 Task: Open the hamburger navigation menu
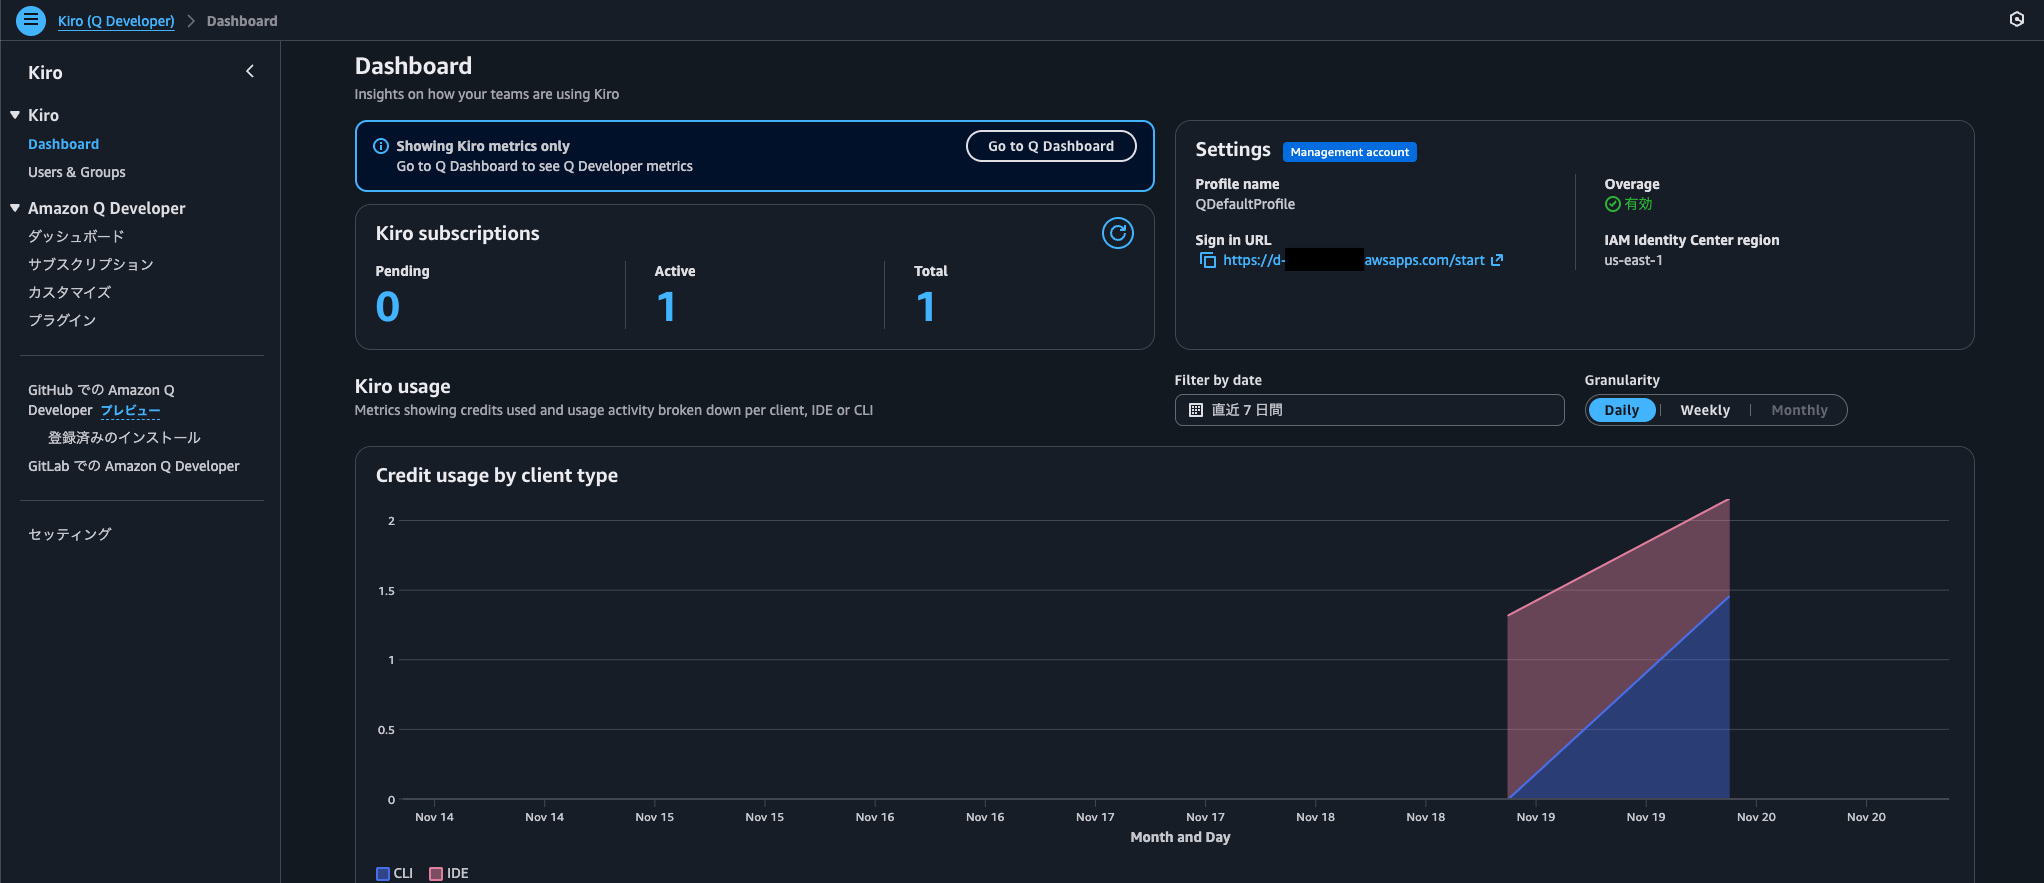(x=31, y=20)
